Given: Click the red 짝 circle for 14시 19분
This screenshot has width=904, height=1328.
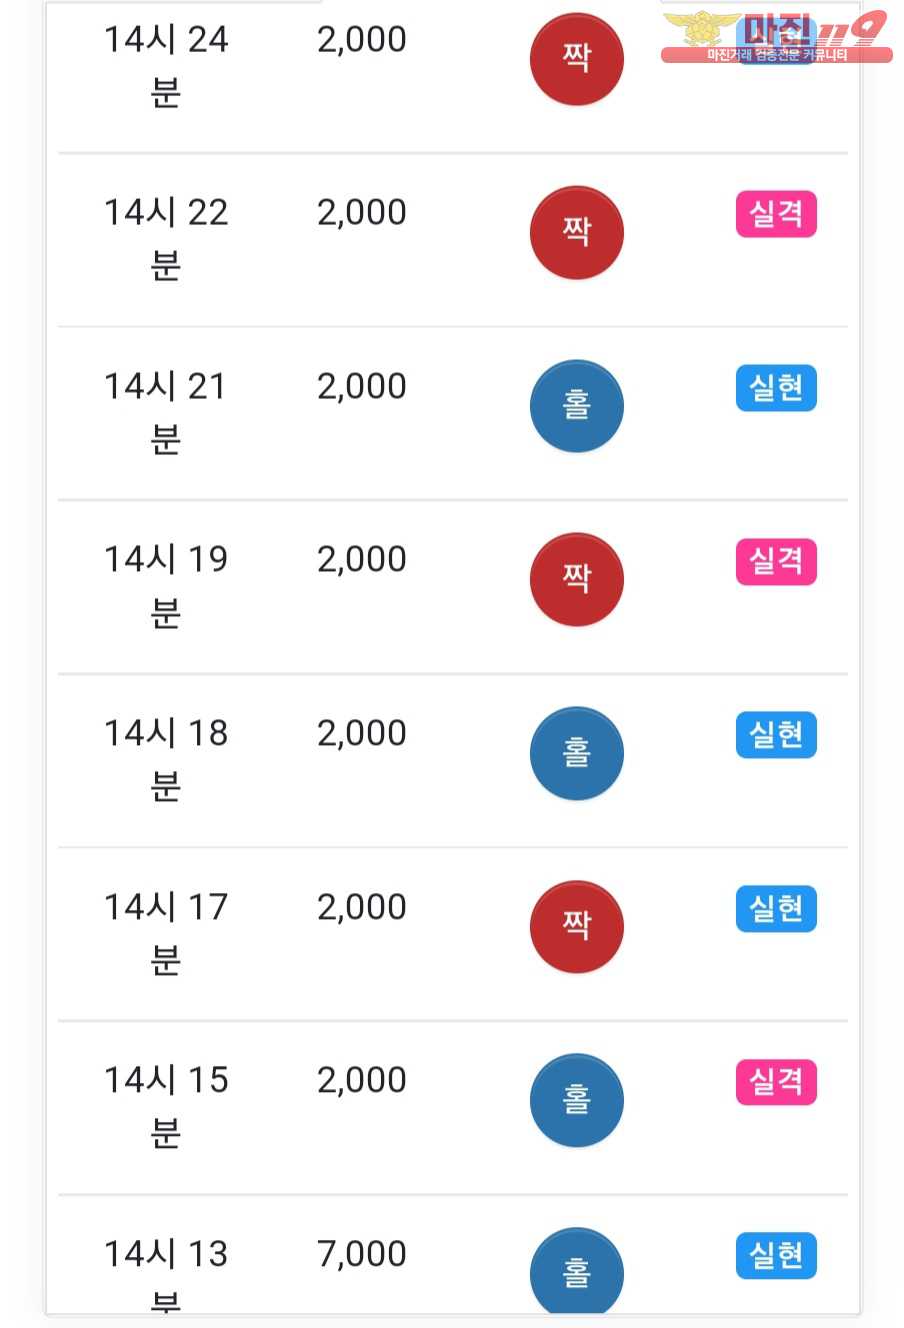Looking at the screenshot, I should (577, 579).
